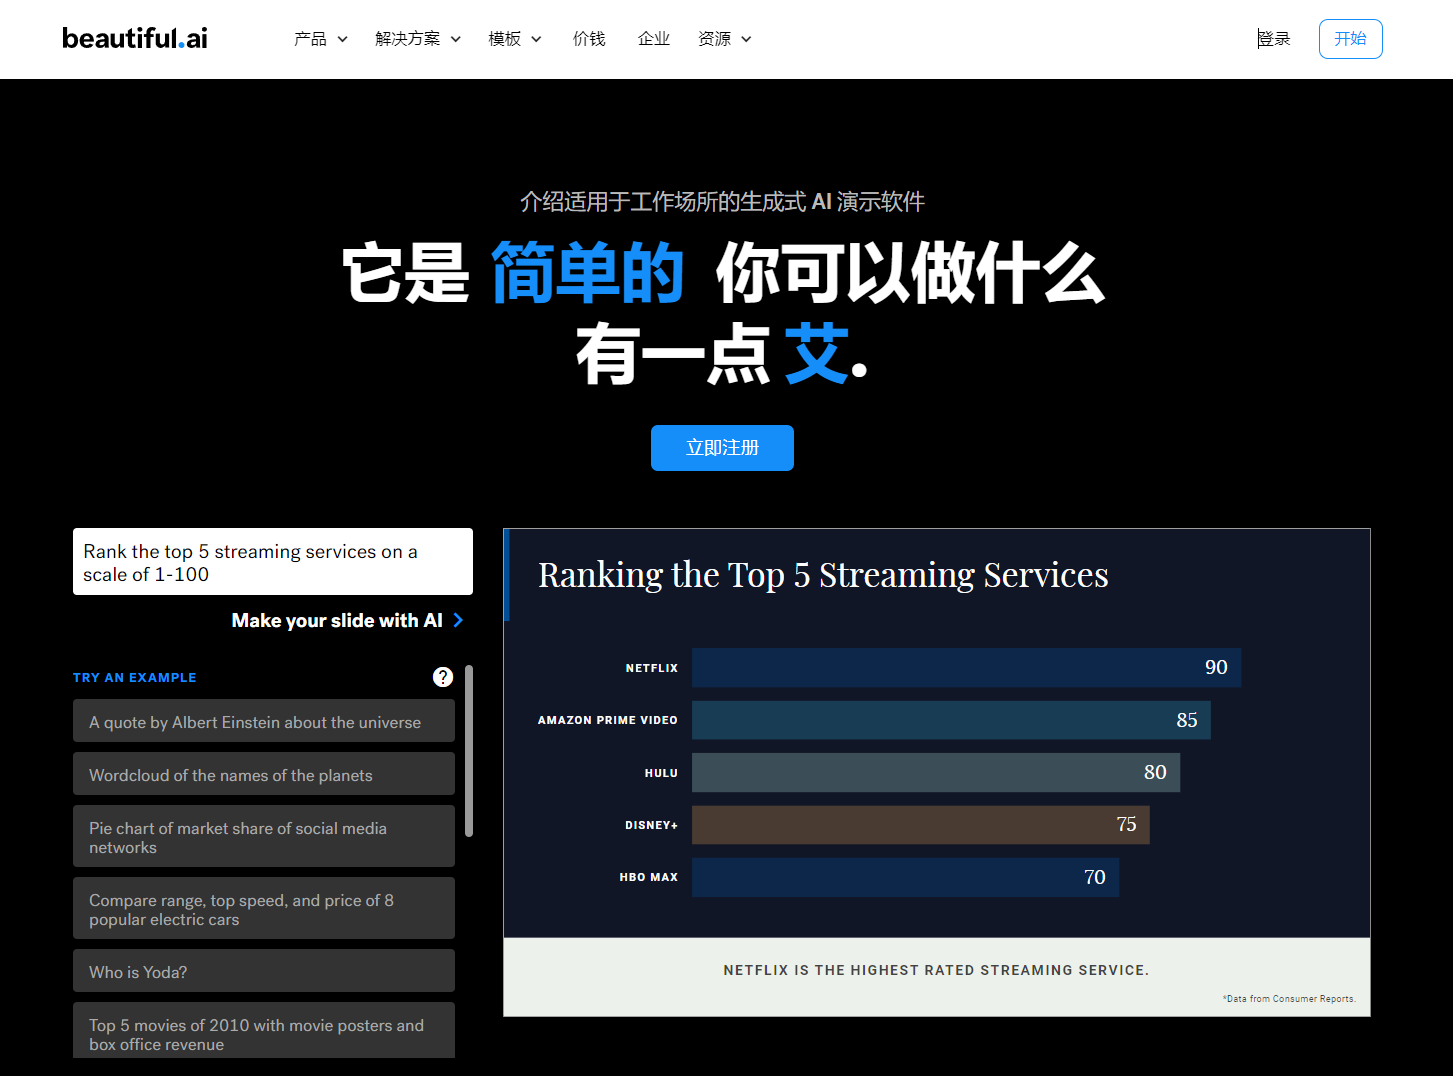
Task: Select the Pie chart social media example
Action: [x=263, y=836]
